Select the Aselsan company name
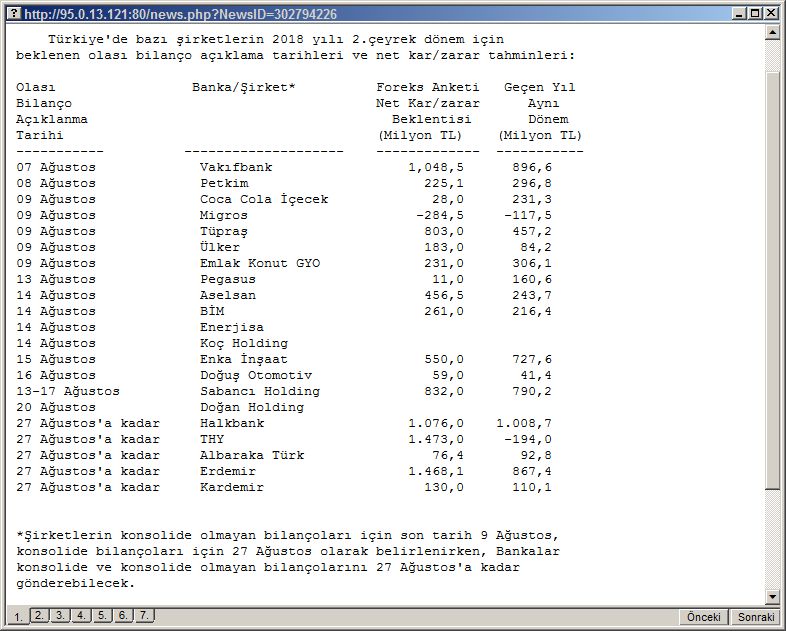The width and height of the screenshot is (786, 631). 228,295
